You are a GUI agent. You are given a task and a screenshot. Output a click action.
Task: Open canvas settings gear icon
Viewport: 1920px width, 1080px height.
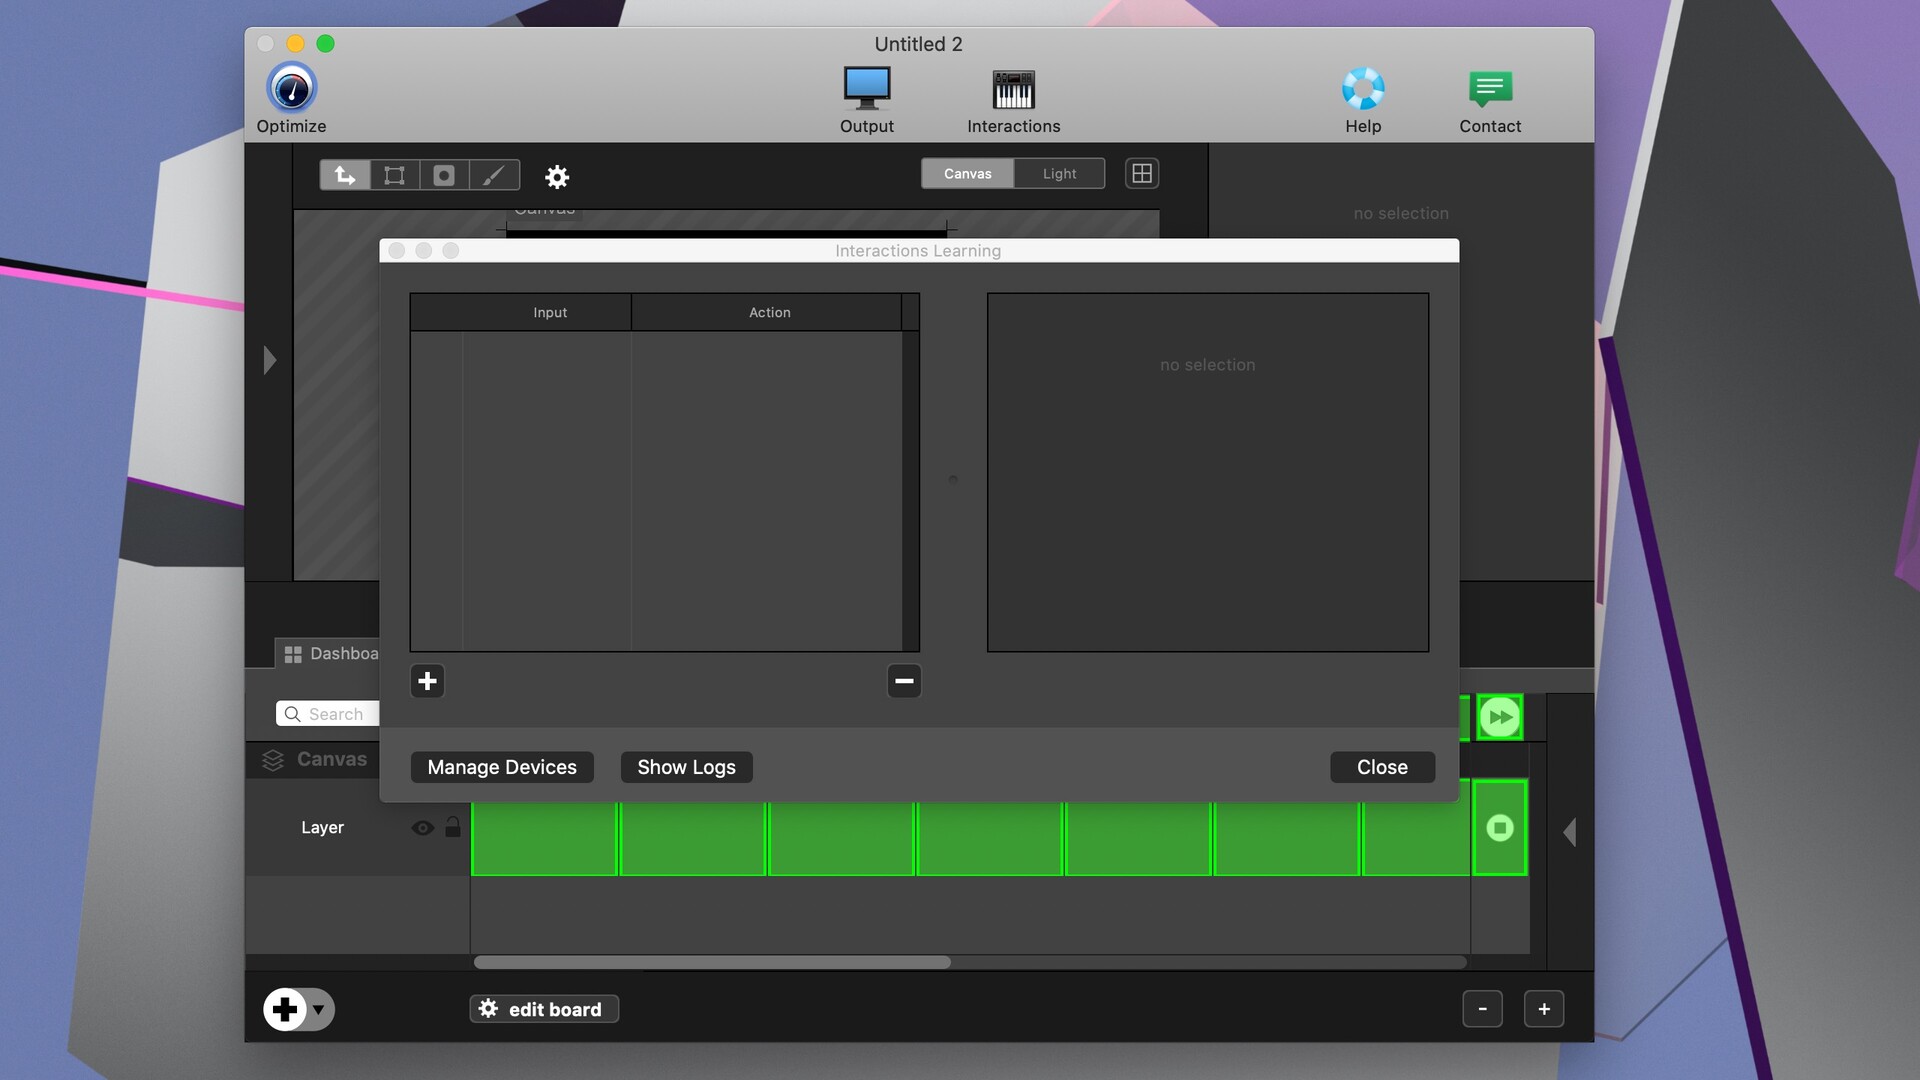pos(557,177)
